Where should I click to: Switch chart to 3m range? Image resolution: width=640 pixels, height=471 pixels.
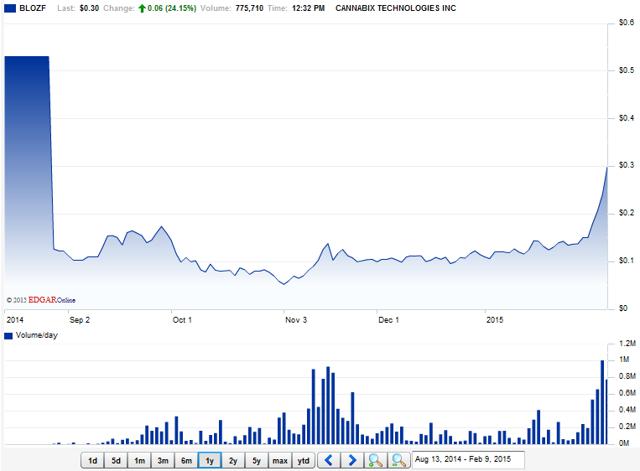tap(163, 460)
